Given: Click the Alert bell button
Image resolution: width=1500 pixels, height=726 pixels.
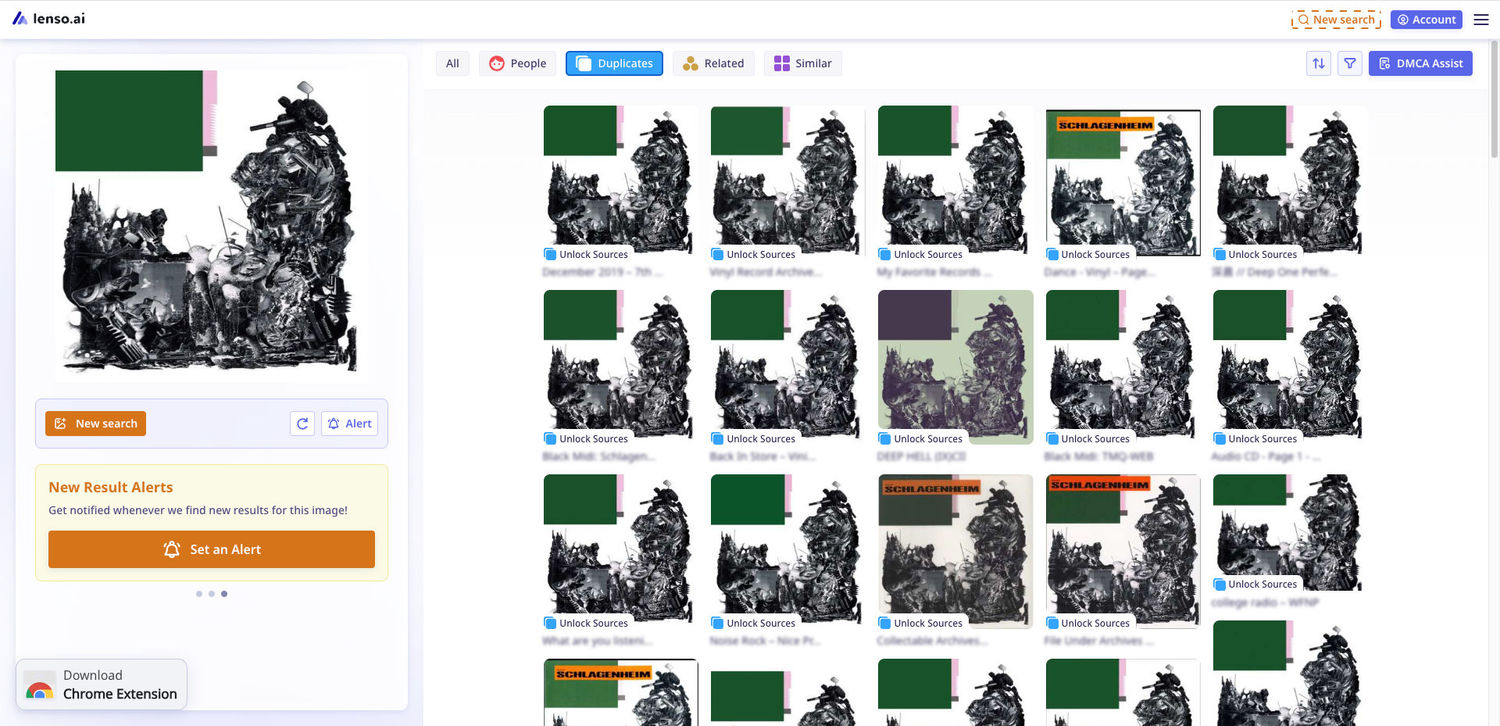Looking at the screenshot, I should 349,423.
